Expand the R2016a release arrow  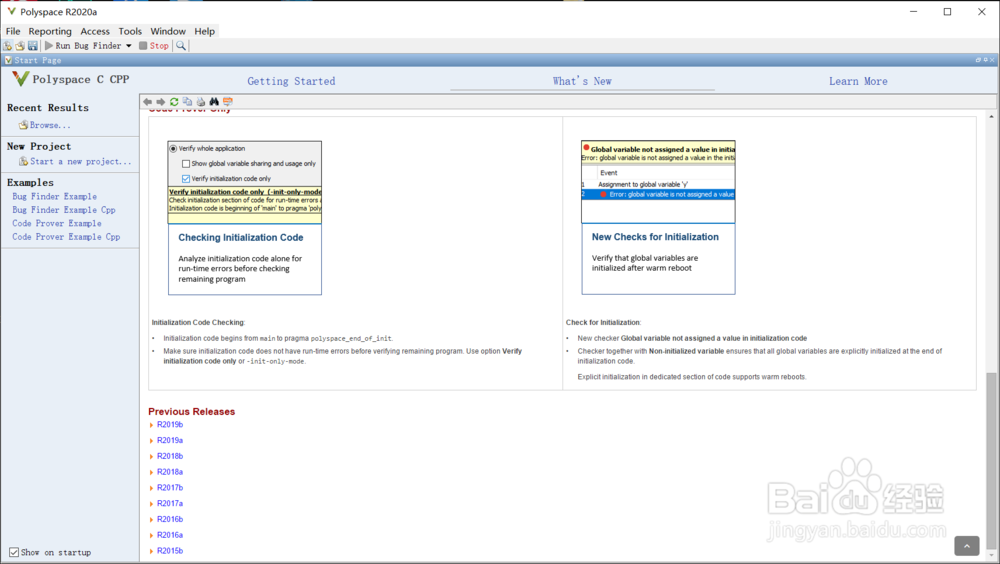pyautogui.click(x=151, y=535)
